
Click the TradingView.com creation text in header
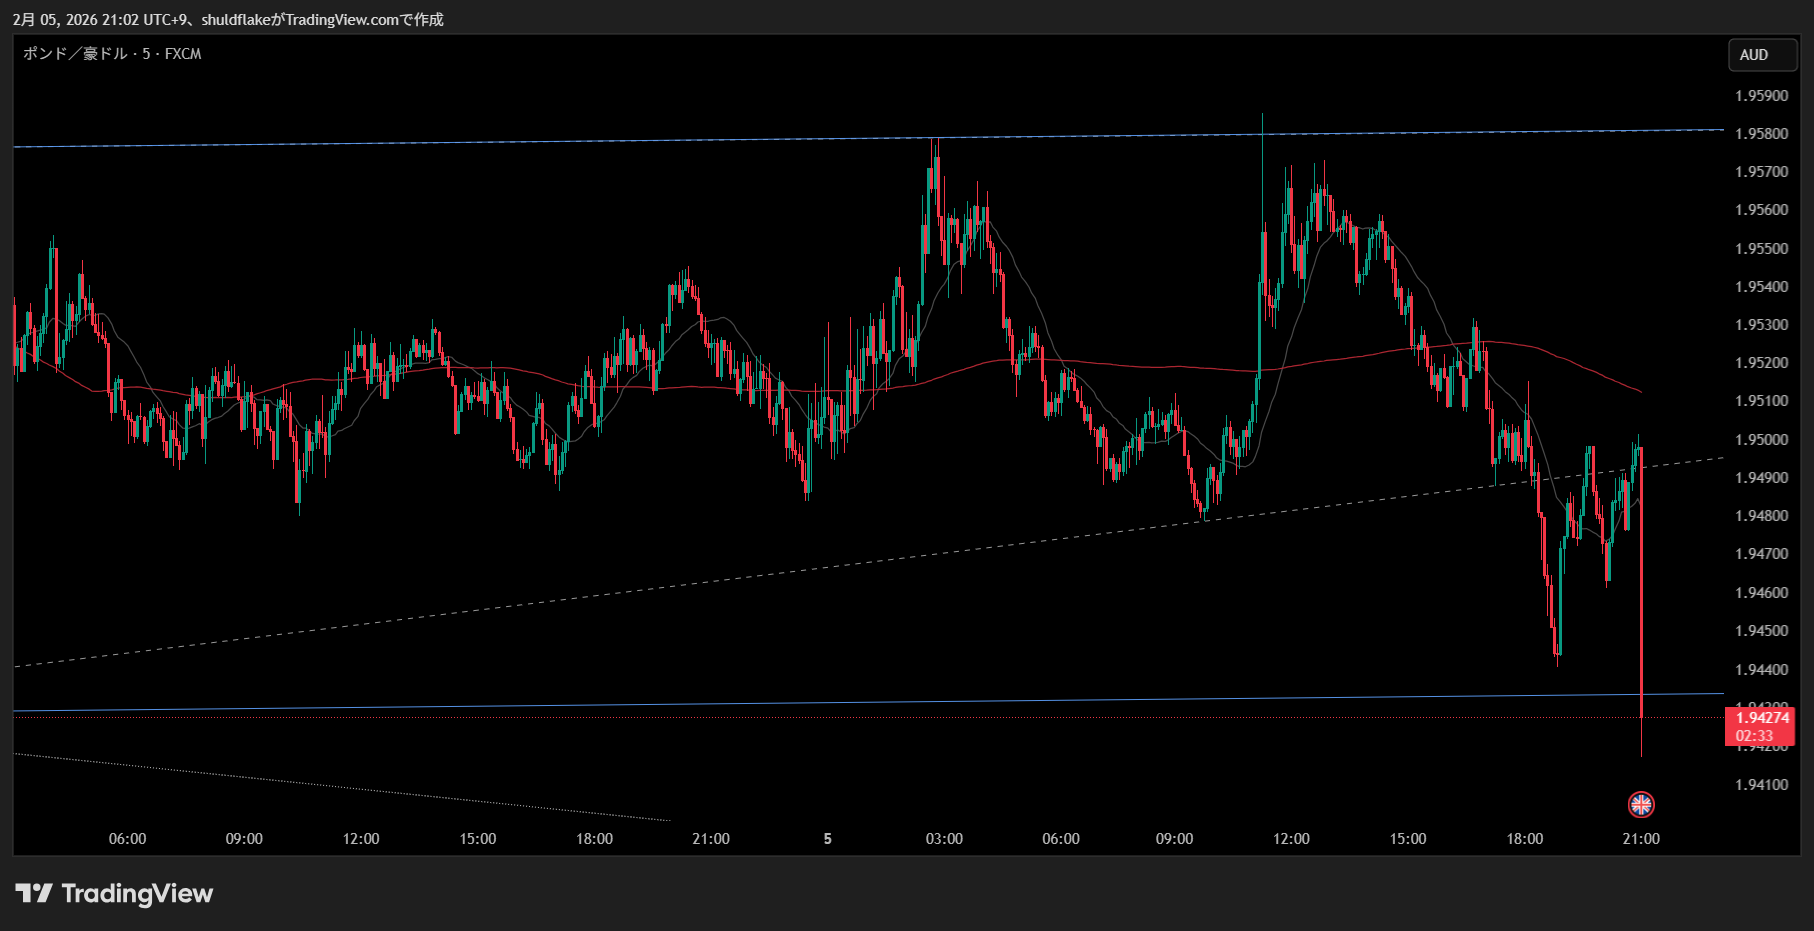coord(342,19)
